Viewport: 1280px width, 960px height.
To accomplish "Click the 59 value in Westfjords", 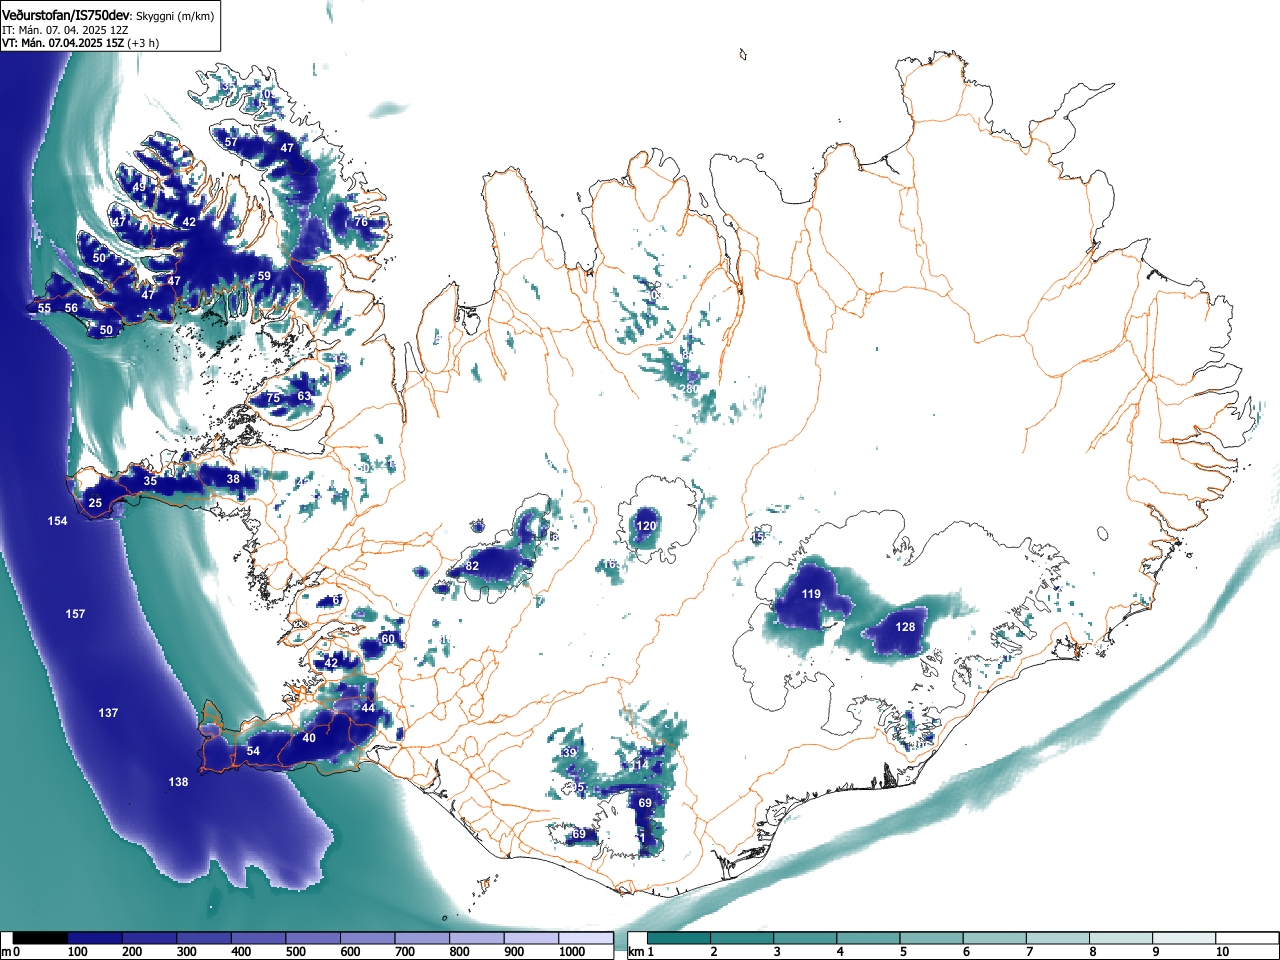I will pos(264,276).
